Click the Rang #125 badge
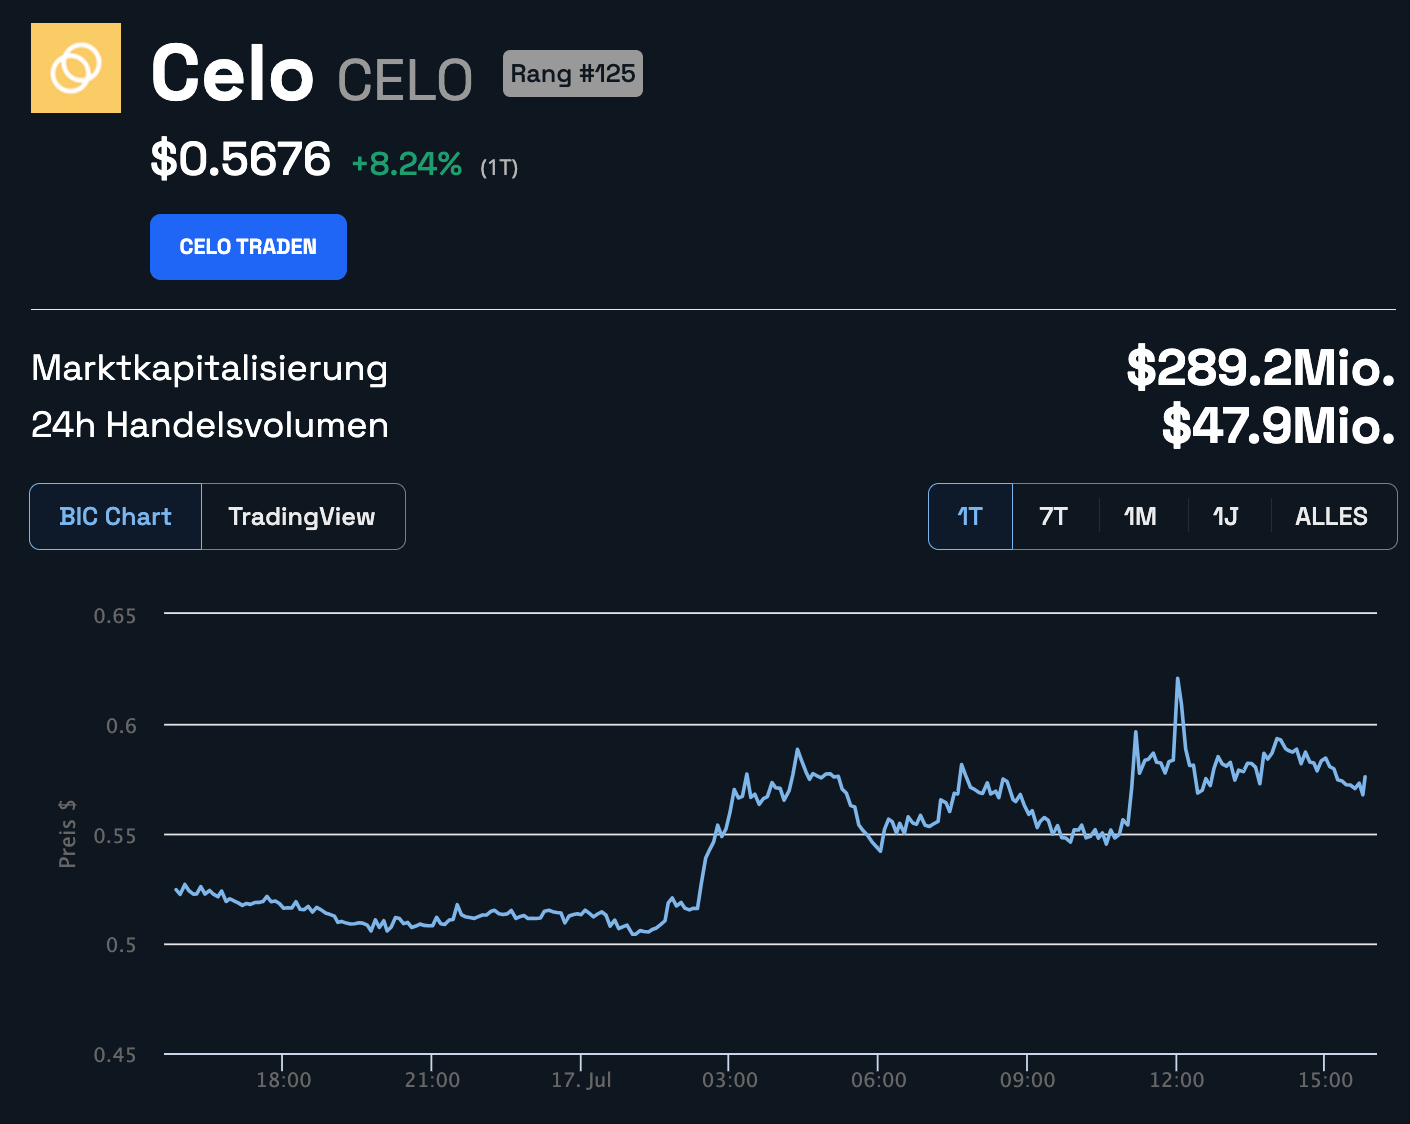The height and width of the screenshot is (1124, 1410). click(x=572, y=74)
